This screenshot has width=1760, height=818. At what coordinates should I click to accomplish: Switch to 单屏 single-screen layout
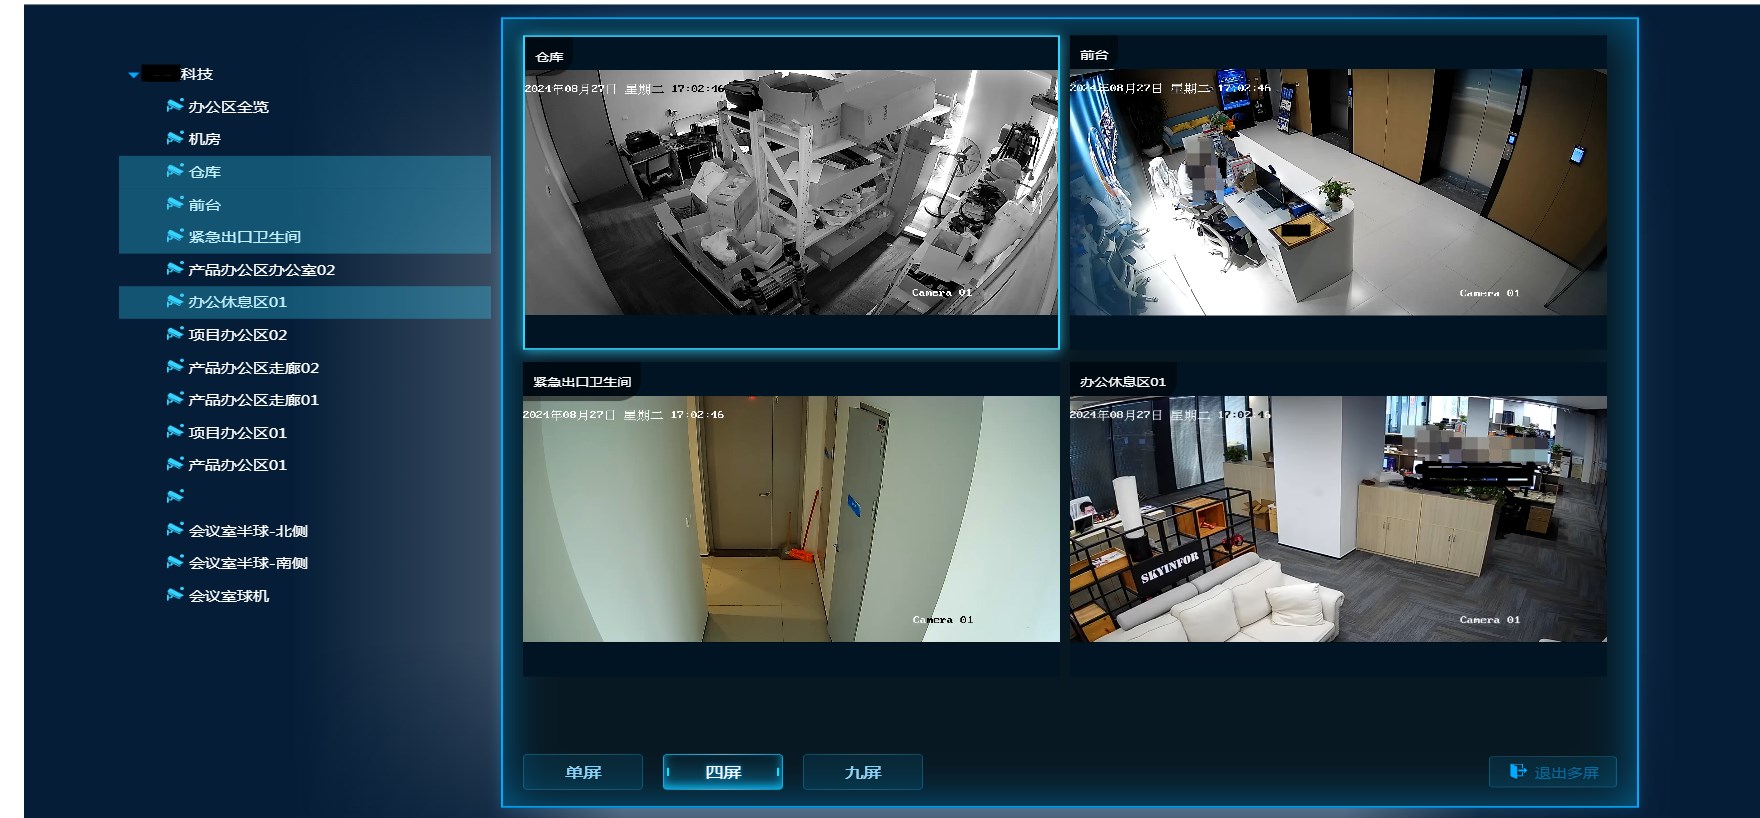583,772
